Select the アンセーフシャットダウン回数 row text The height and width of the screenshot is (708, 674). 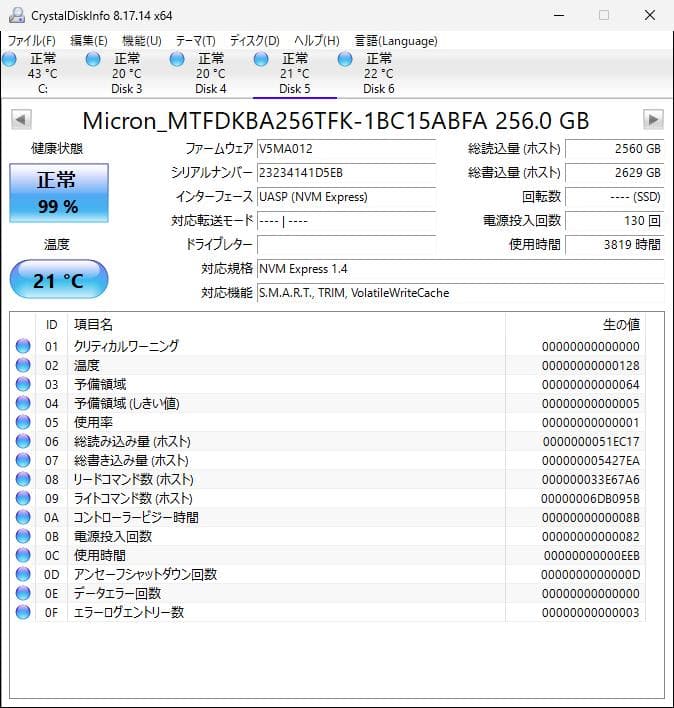pos(145,574)
